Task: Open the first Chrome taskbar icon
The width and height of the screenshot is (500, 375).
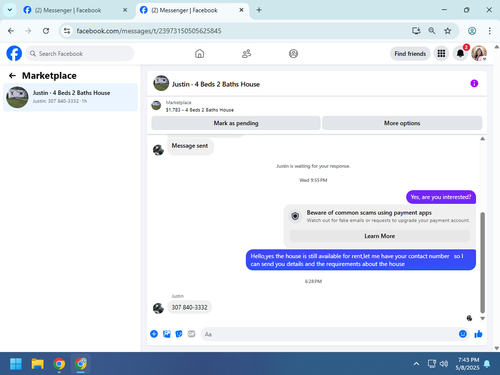Action: click(59, 364)
